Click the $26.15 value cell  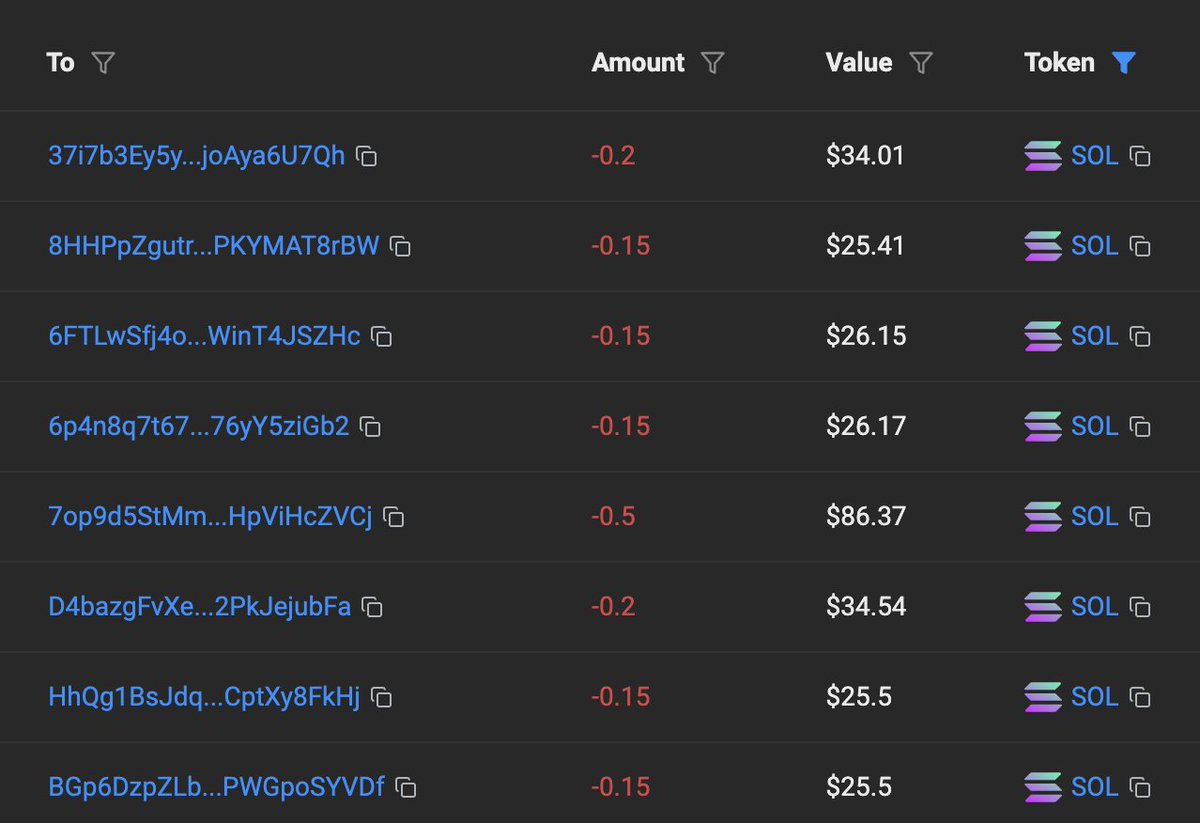(x=866, y=336)
